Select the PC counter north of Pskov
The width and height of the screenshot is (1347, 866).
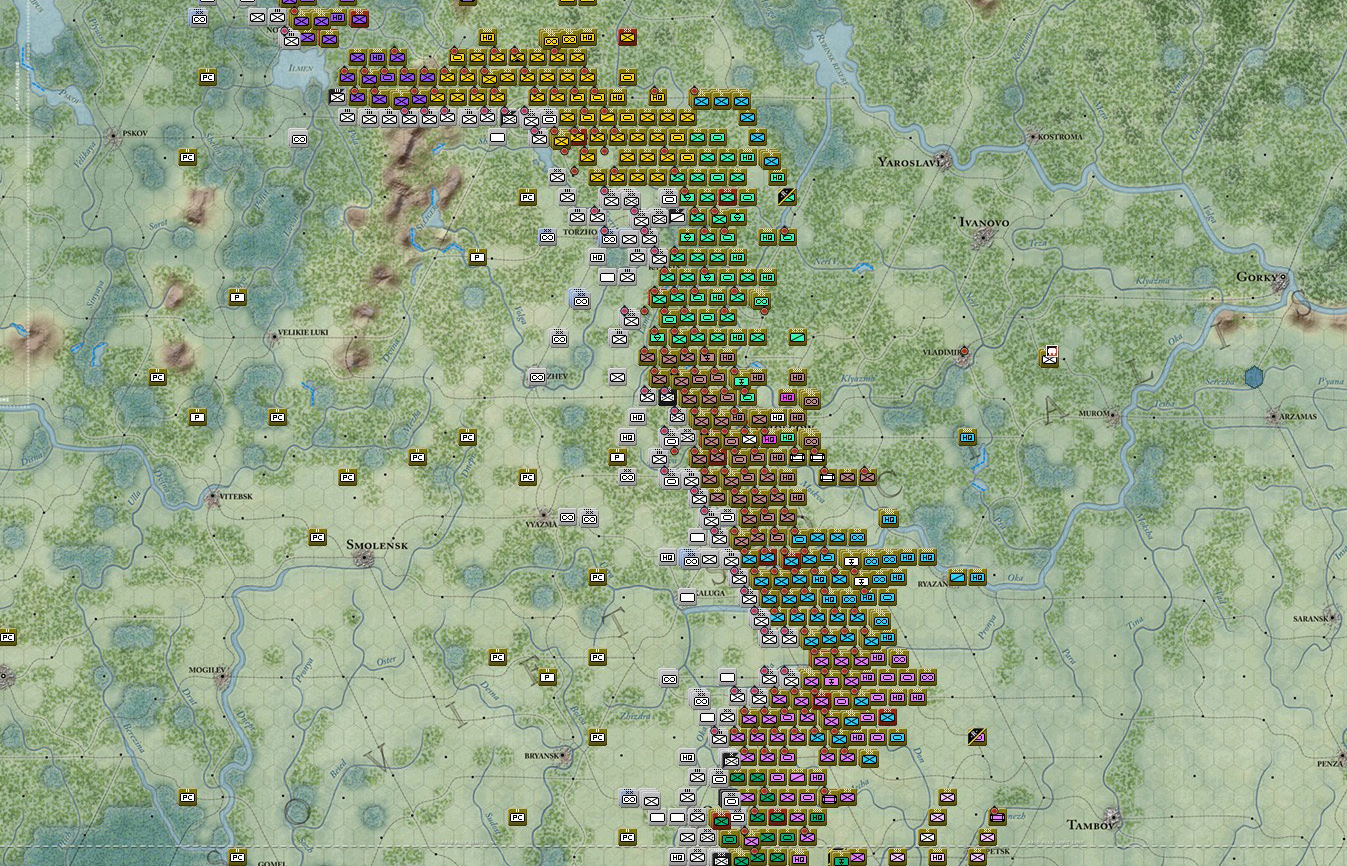click(x=207, y=77)
